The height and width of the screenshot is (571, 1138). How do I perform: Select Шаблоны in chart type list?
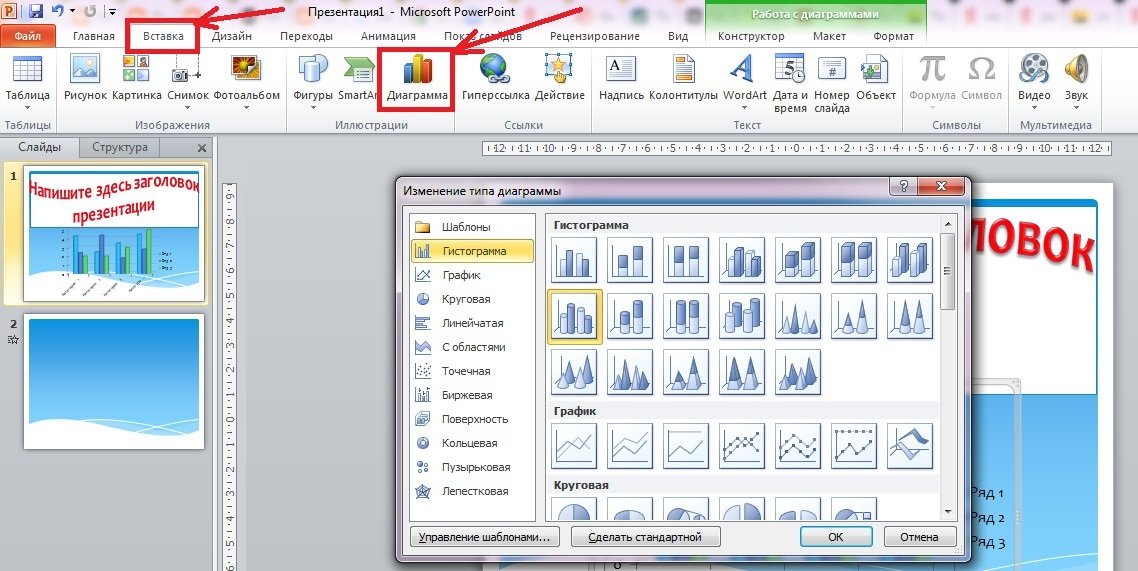point(472,227)
